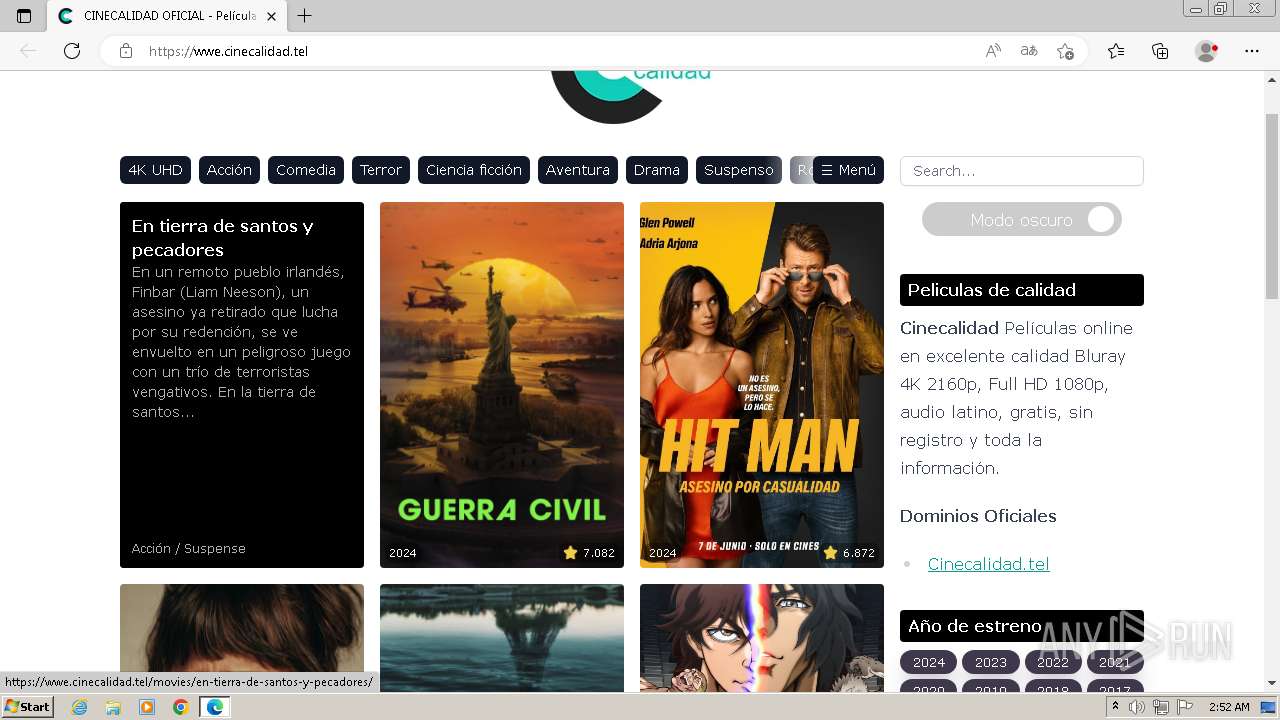
Task: Click the Acción / Suspense genre label
Action: coord(188,549)
